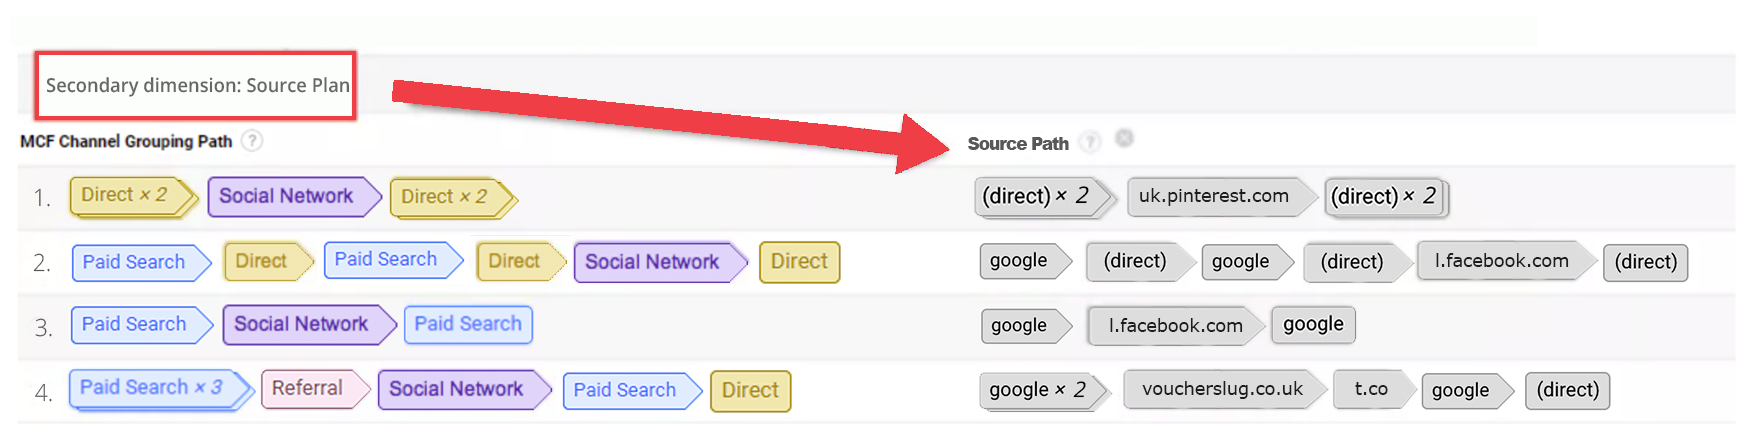This screenshot has height=436, width=1743.
Task: Select the Referral chip in row 4
Action: coord(307,389)
